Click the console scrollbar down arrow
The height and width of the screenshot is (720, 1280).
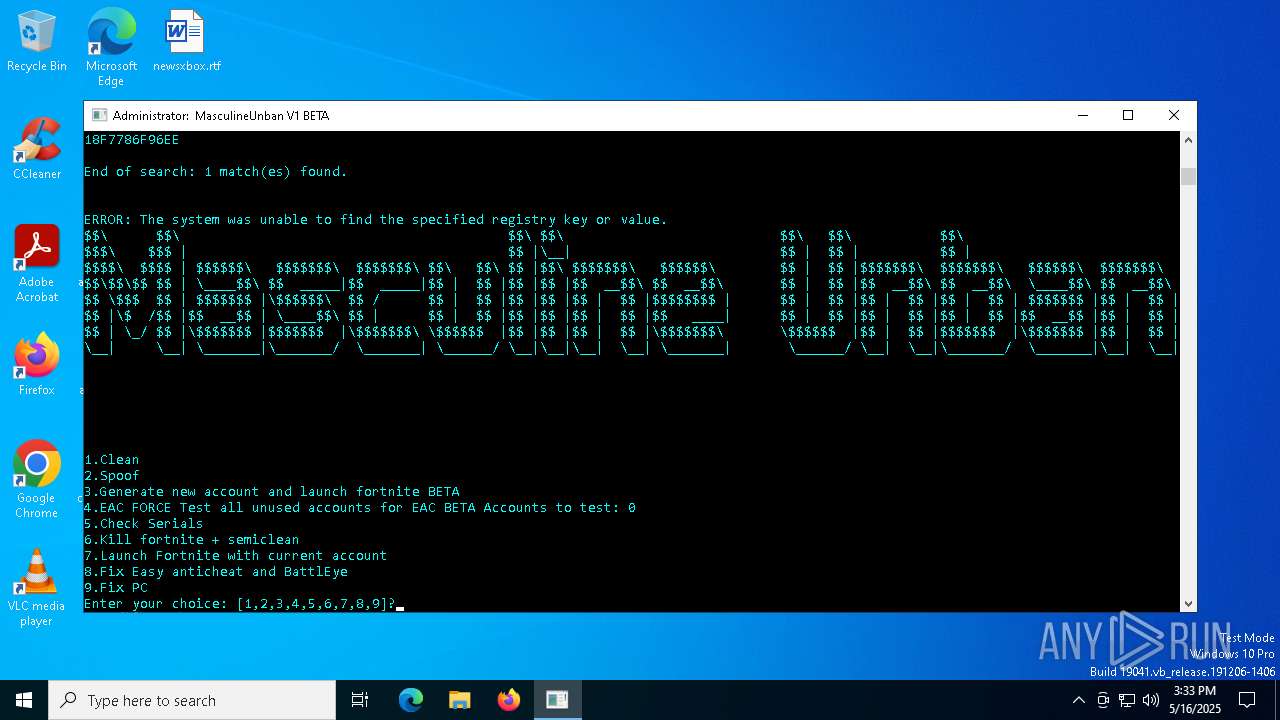[x=1188, y=603]
